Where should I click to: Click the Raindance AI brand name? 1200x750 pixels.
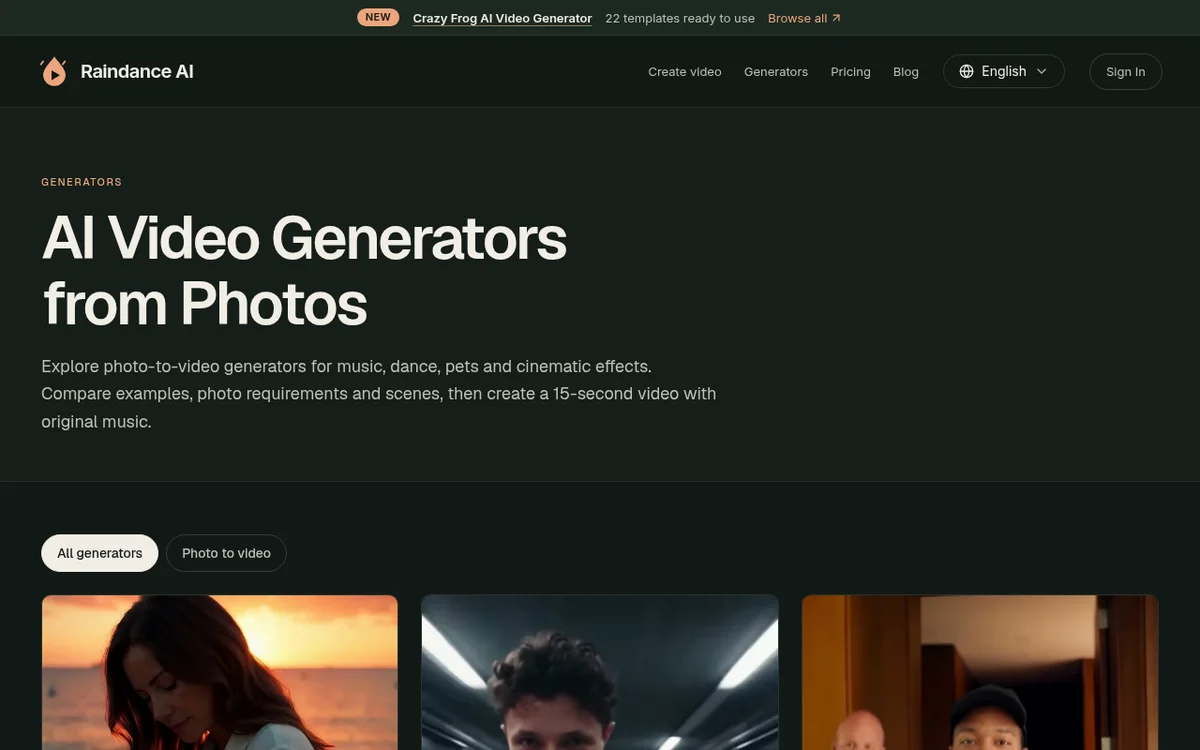[x=137, y=71]
